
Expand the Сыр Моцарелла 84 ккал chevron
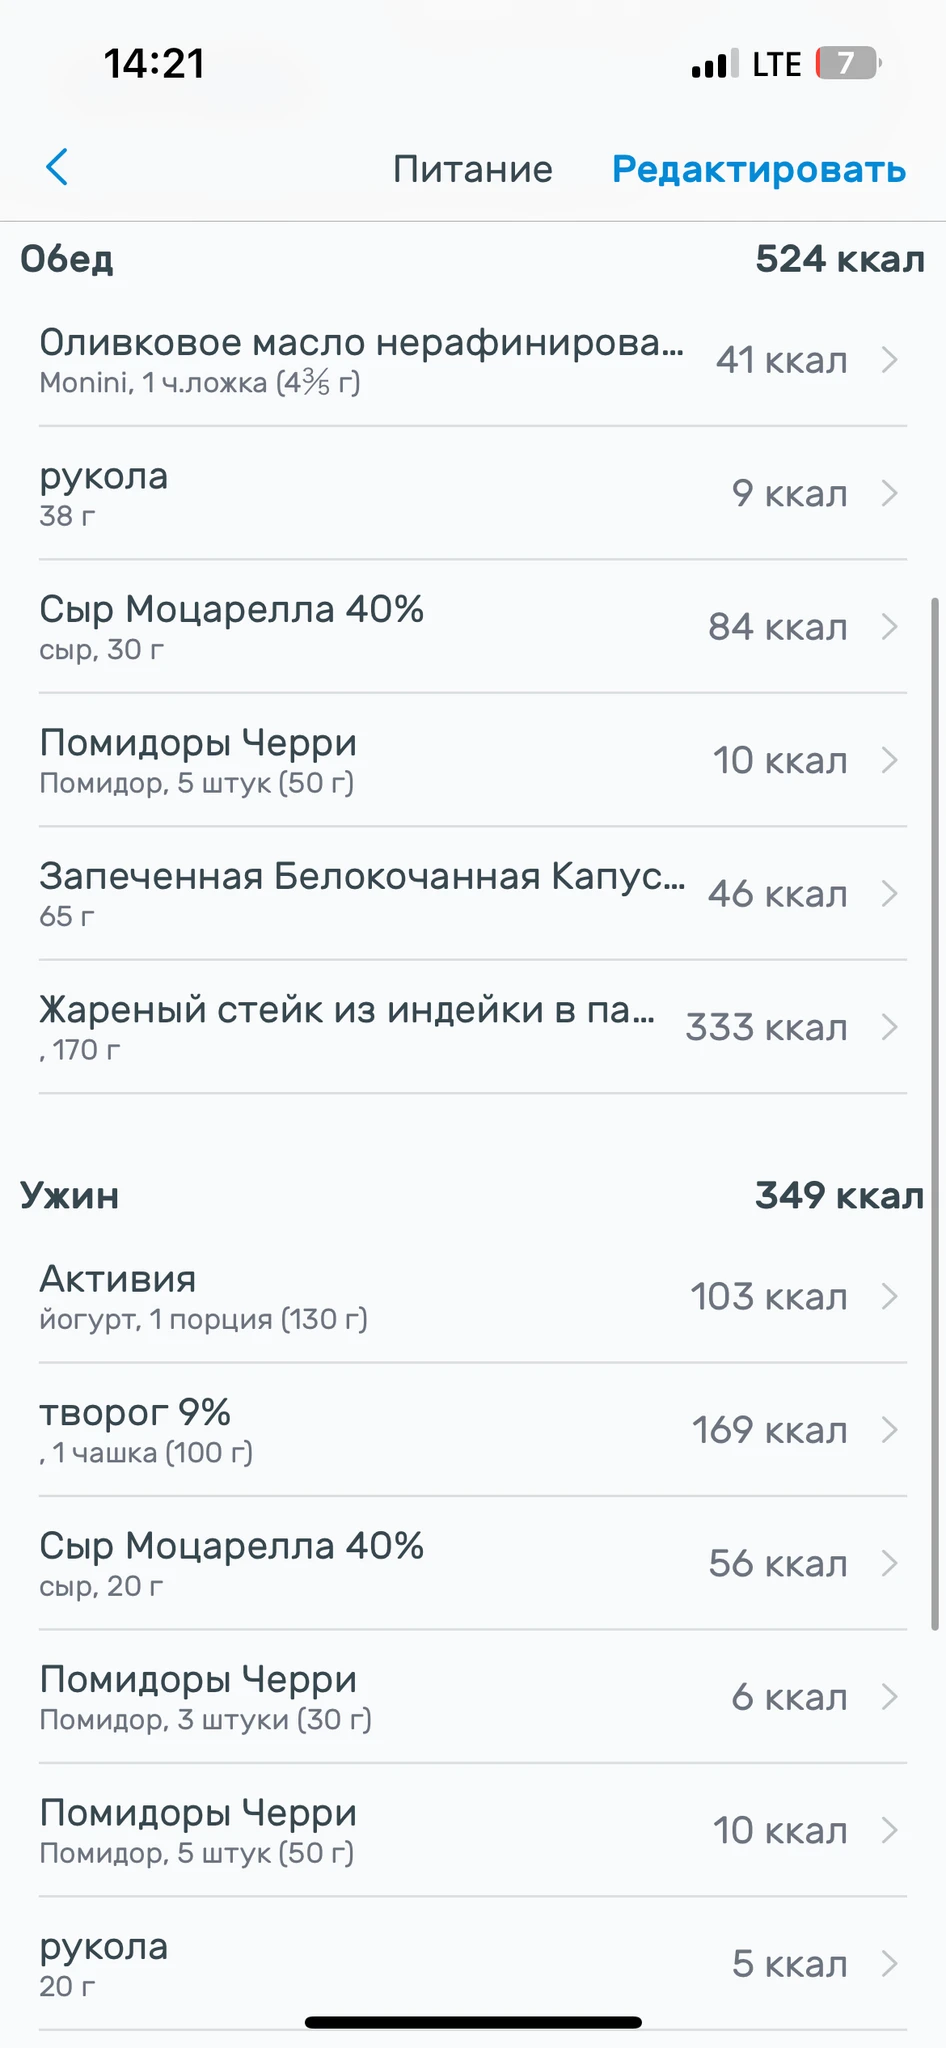(889, 627)
